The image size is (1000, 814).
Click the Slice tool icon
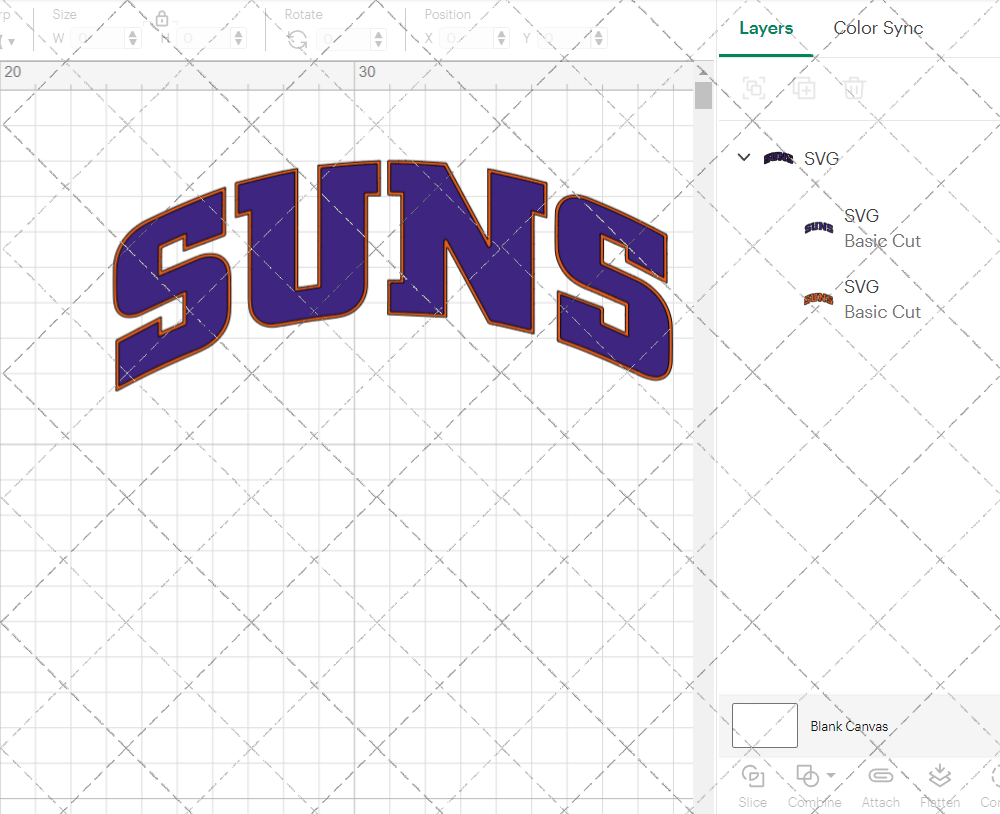(753, 776)
